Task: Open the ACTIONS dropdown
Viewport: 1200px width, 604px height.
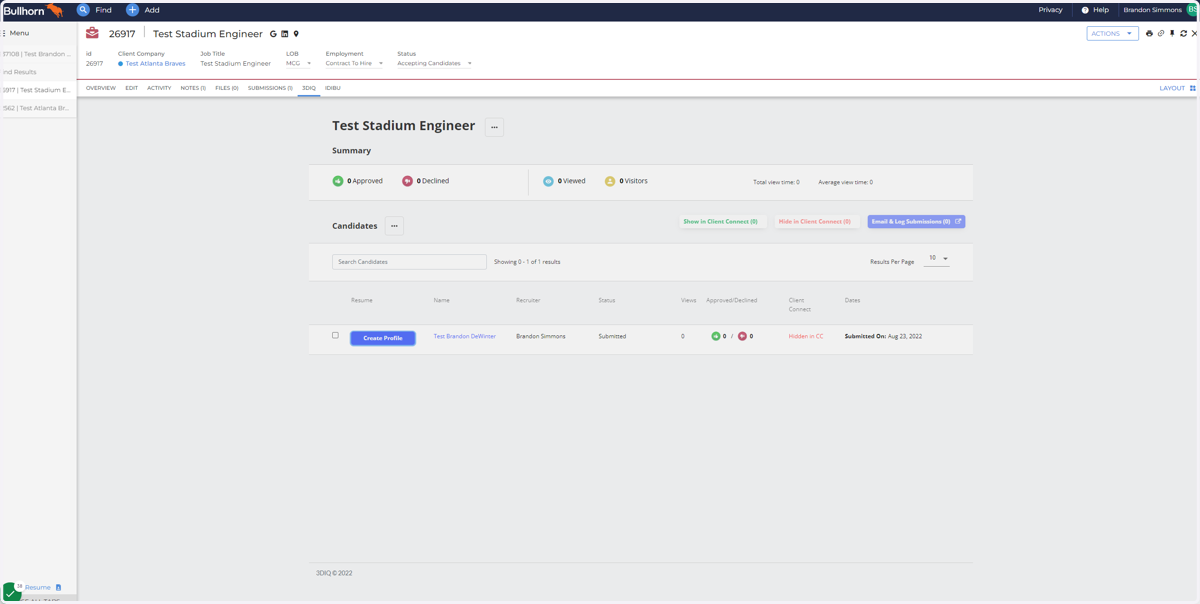Action: pos(1112,34)
